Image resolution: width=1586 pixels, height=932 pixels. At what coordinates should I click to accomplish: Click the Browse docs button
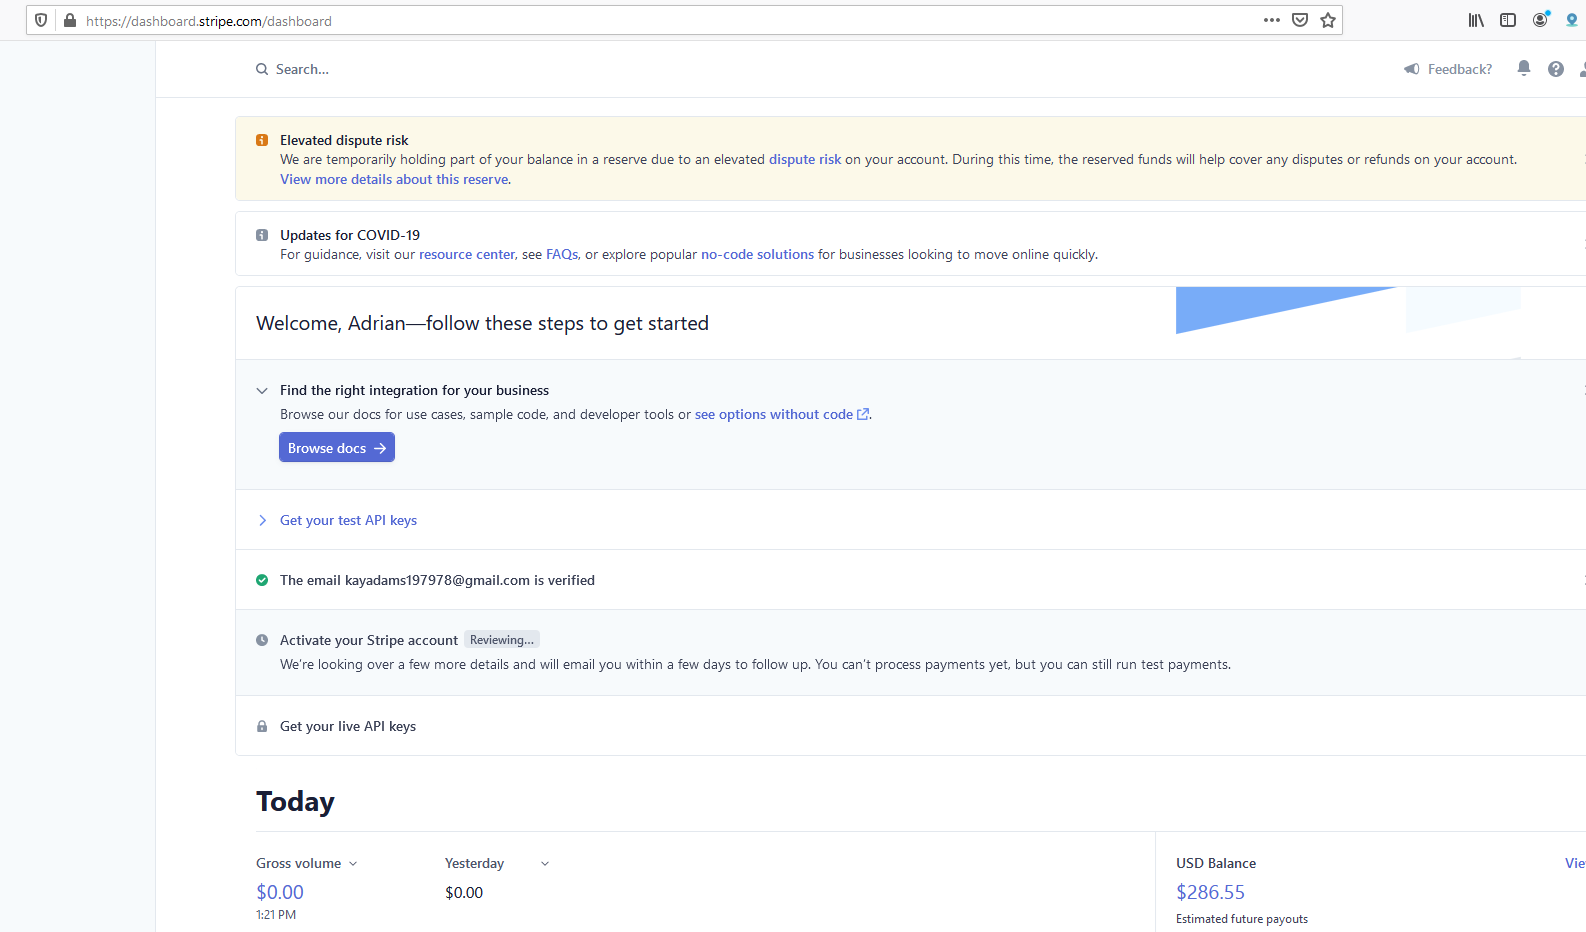point(337,447)
